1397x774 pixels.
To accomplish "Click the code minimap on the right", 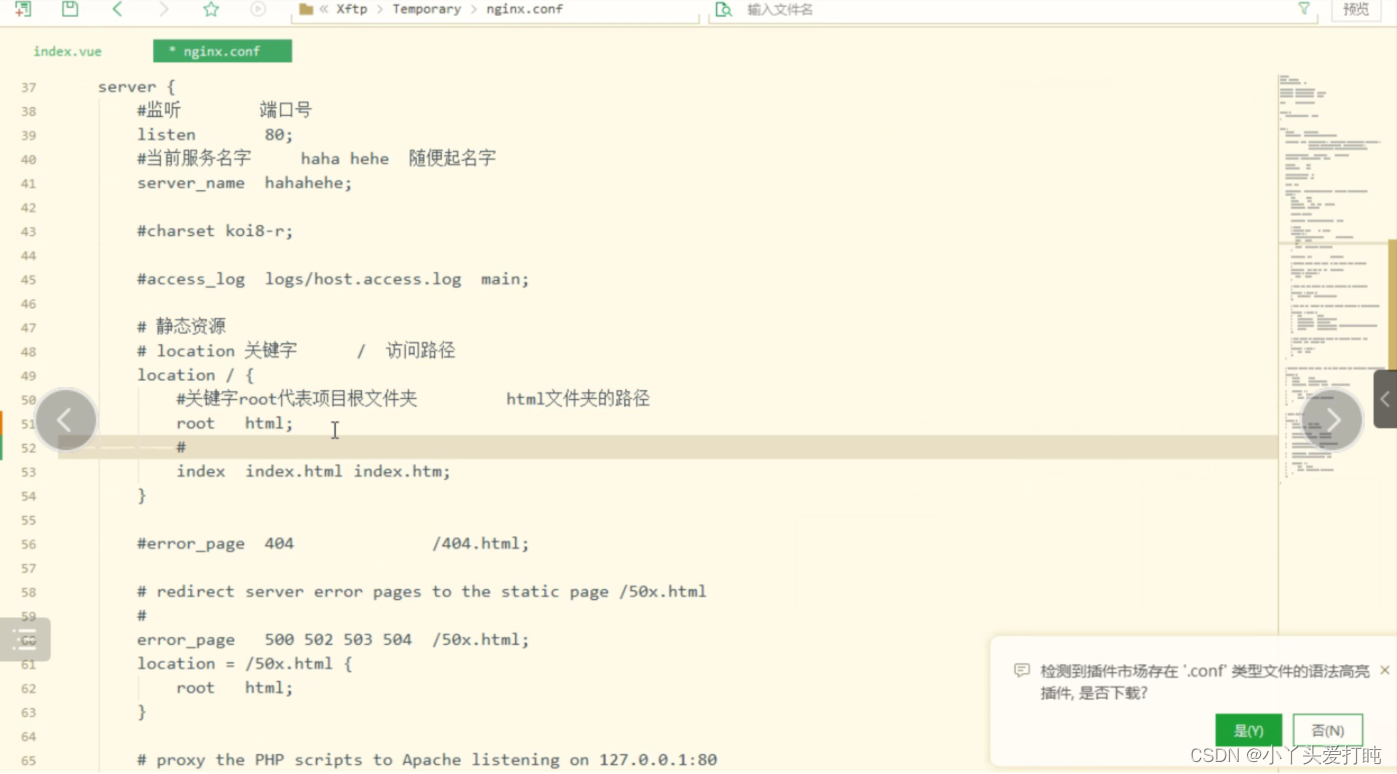I will coord(1331,280).
